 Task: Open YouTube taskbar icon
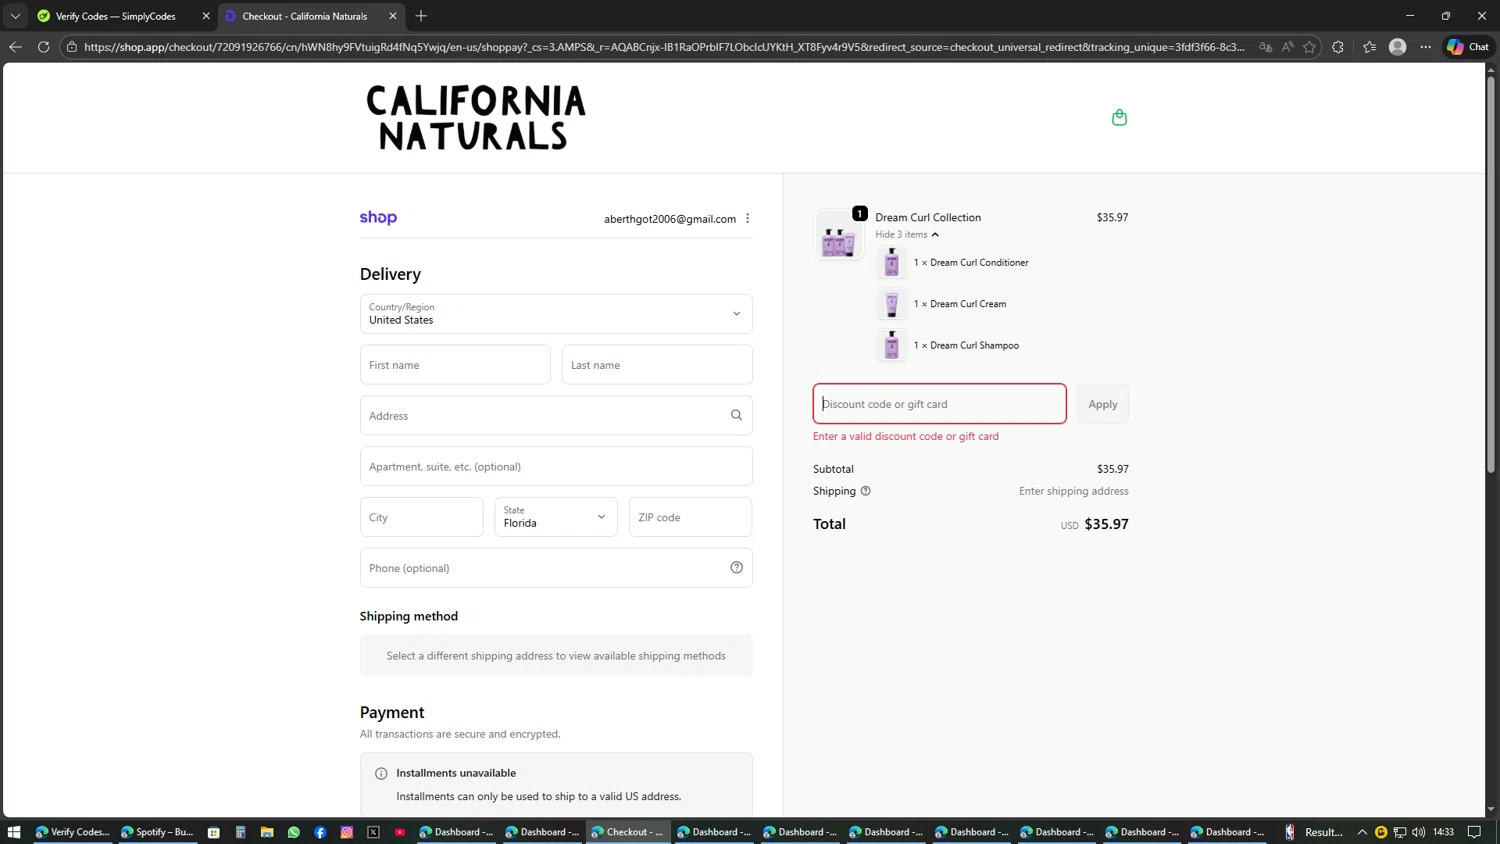pos(400,832)
